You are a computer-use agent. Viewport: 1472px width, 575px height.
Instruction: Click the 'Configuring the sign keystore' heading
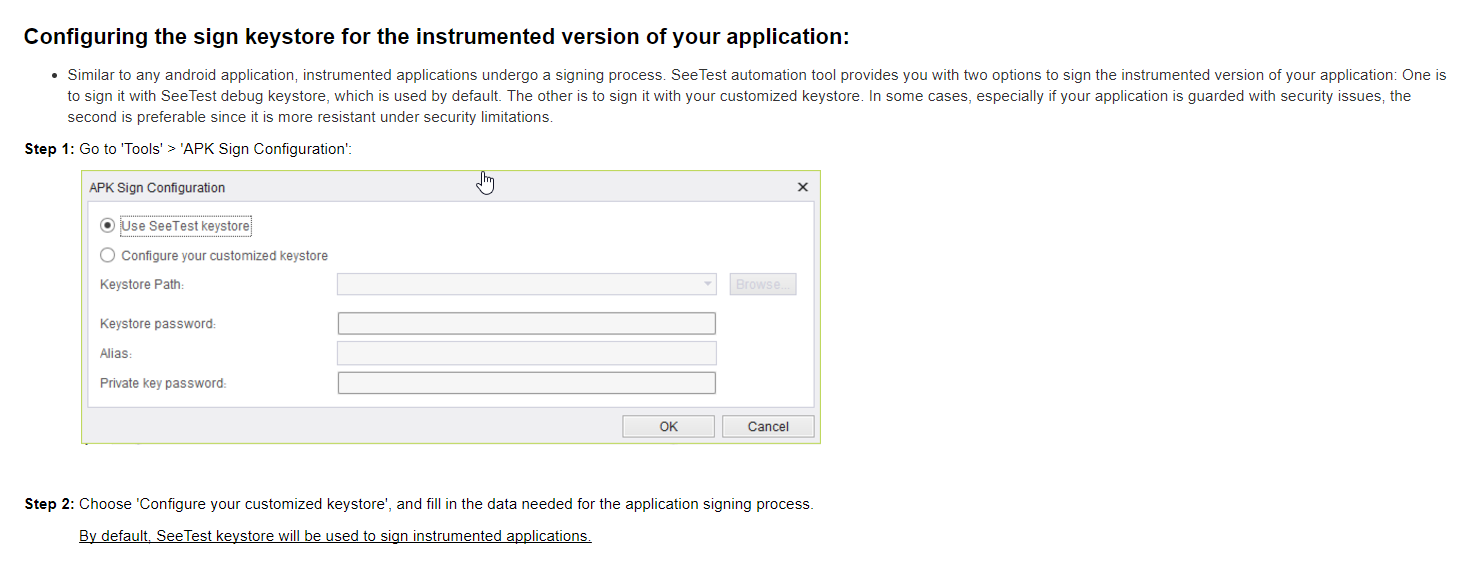(436, 37)
